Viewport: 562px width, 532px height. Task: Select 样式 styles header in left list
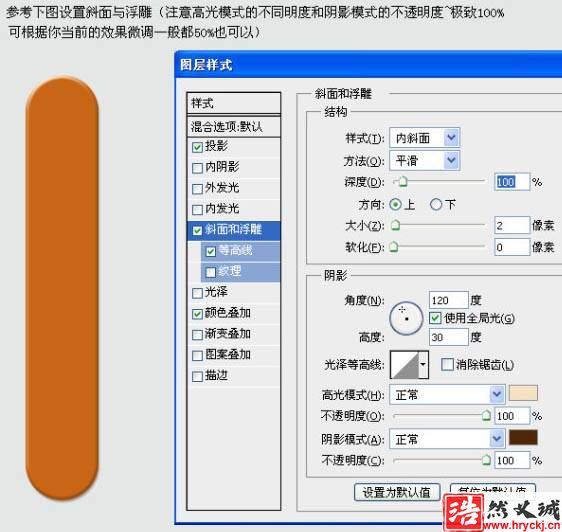pos(234,104)
